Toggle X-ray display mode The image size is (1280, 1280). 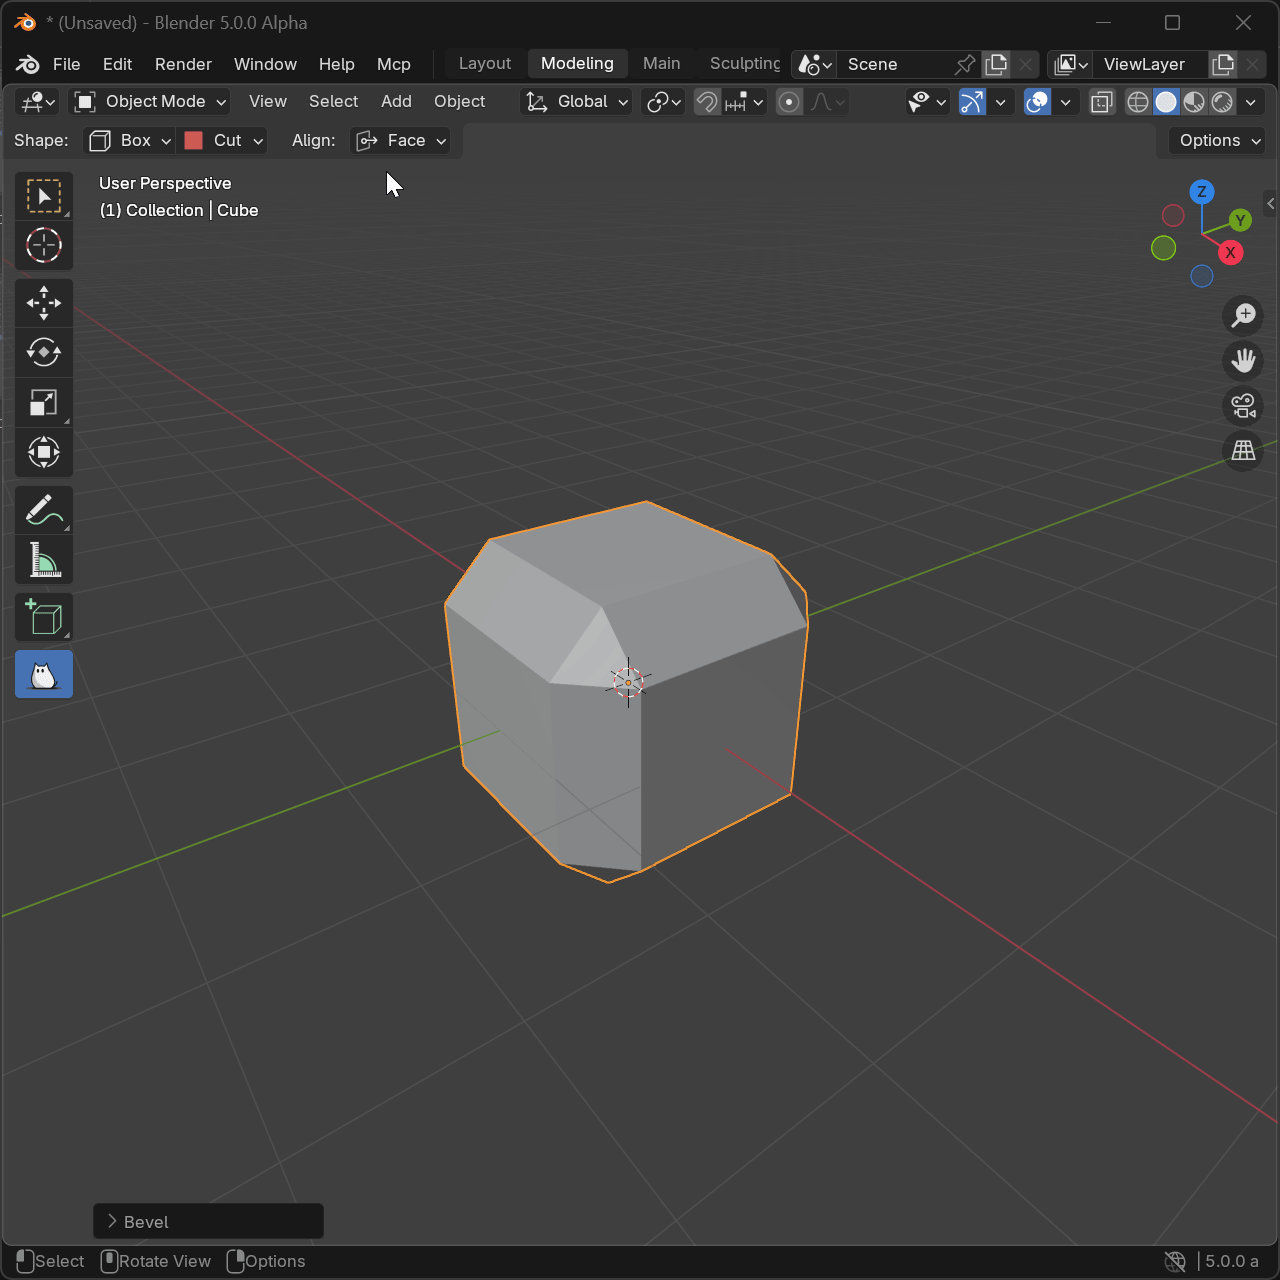1101,102
